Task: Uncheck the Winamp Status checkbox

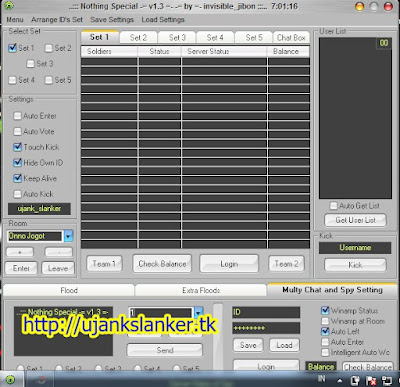Action: (325, 311)
